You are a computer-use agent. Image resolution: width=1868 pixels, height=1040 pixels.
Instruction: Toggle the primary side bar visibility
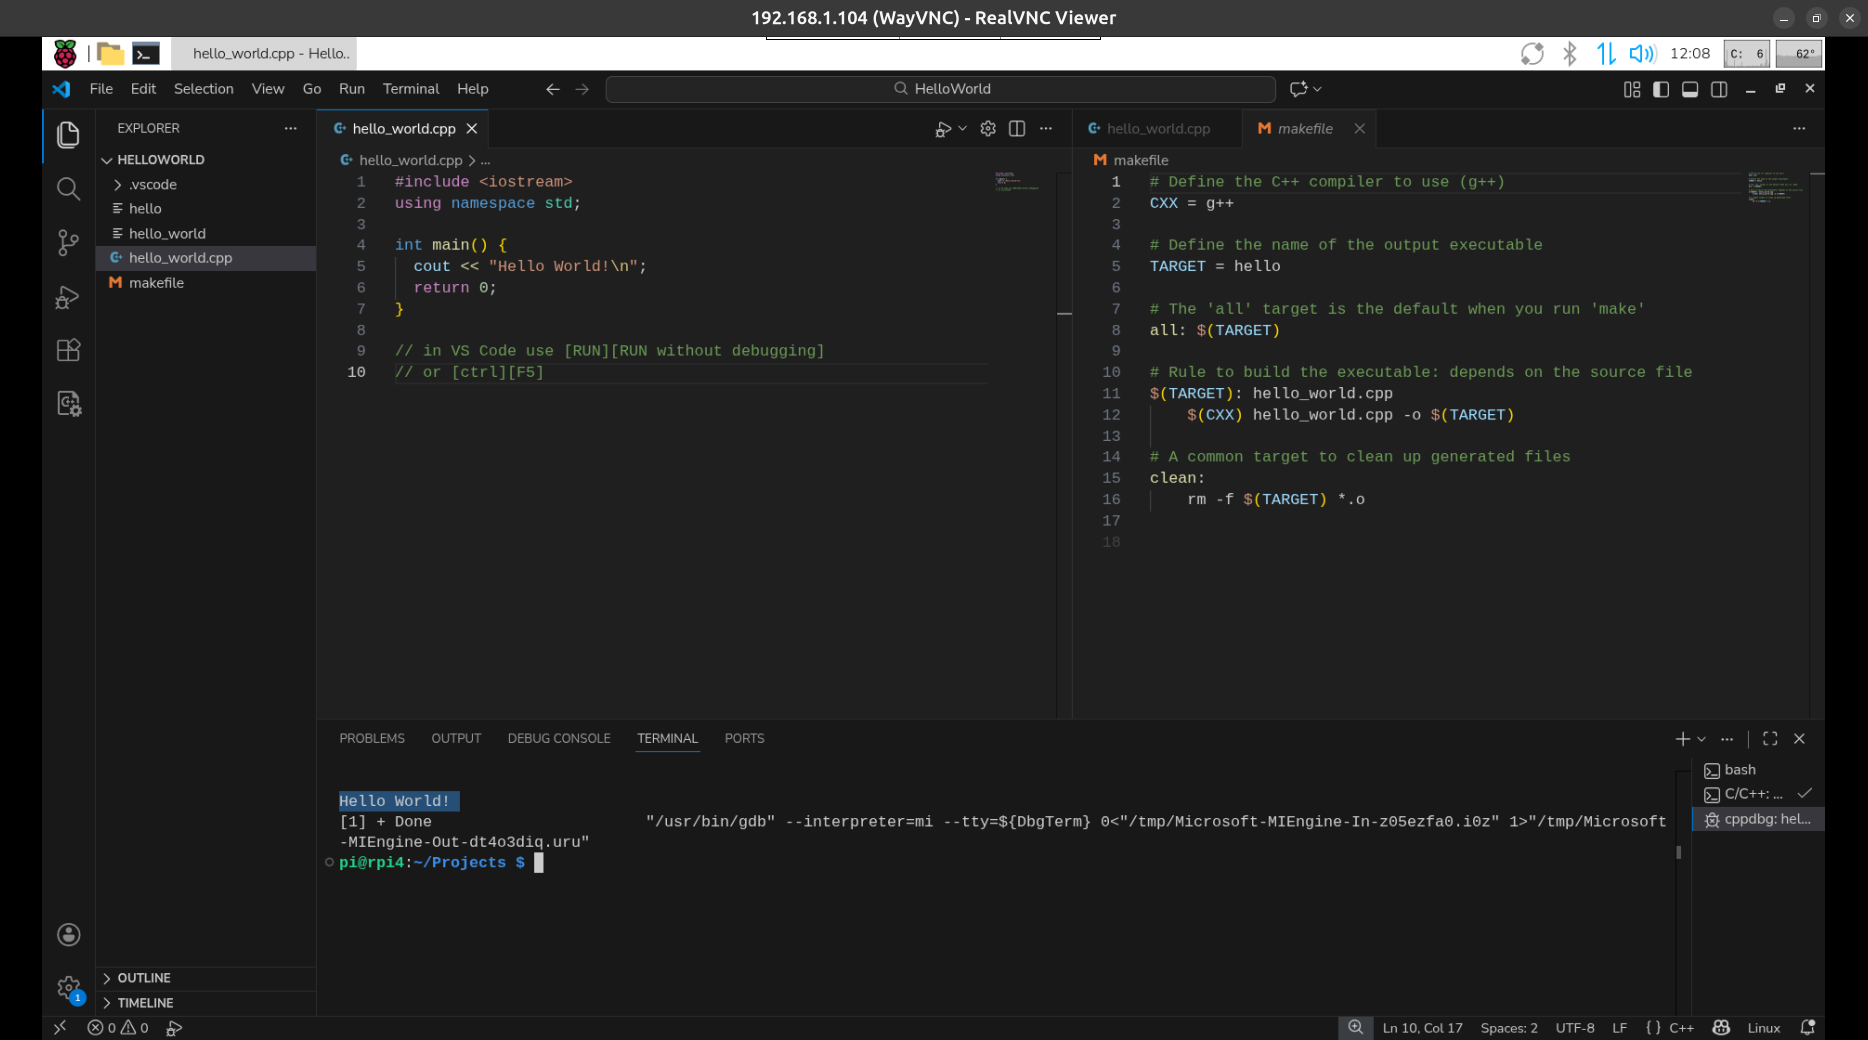click(x=1661, y=89)
